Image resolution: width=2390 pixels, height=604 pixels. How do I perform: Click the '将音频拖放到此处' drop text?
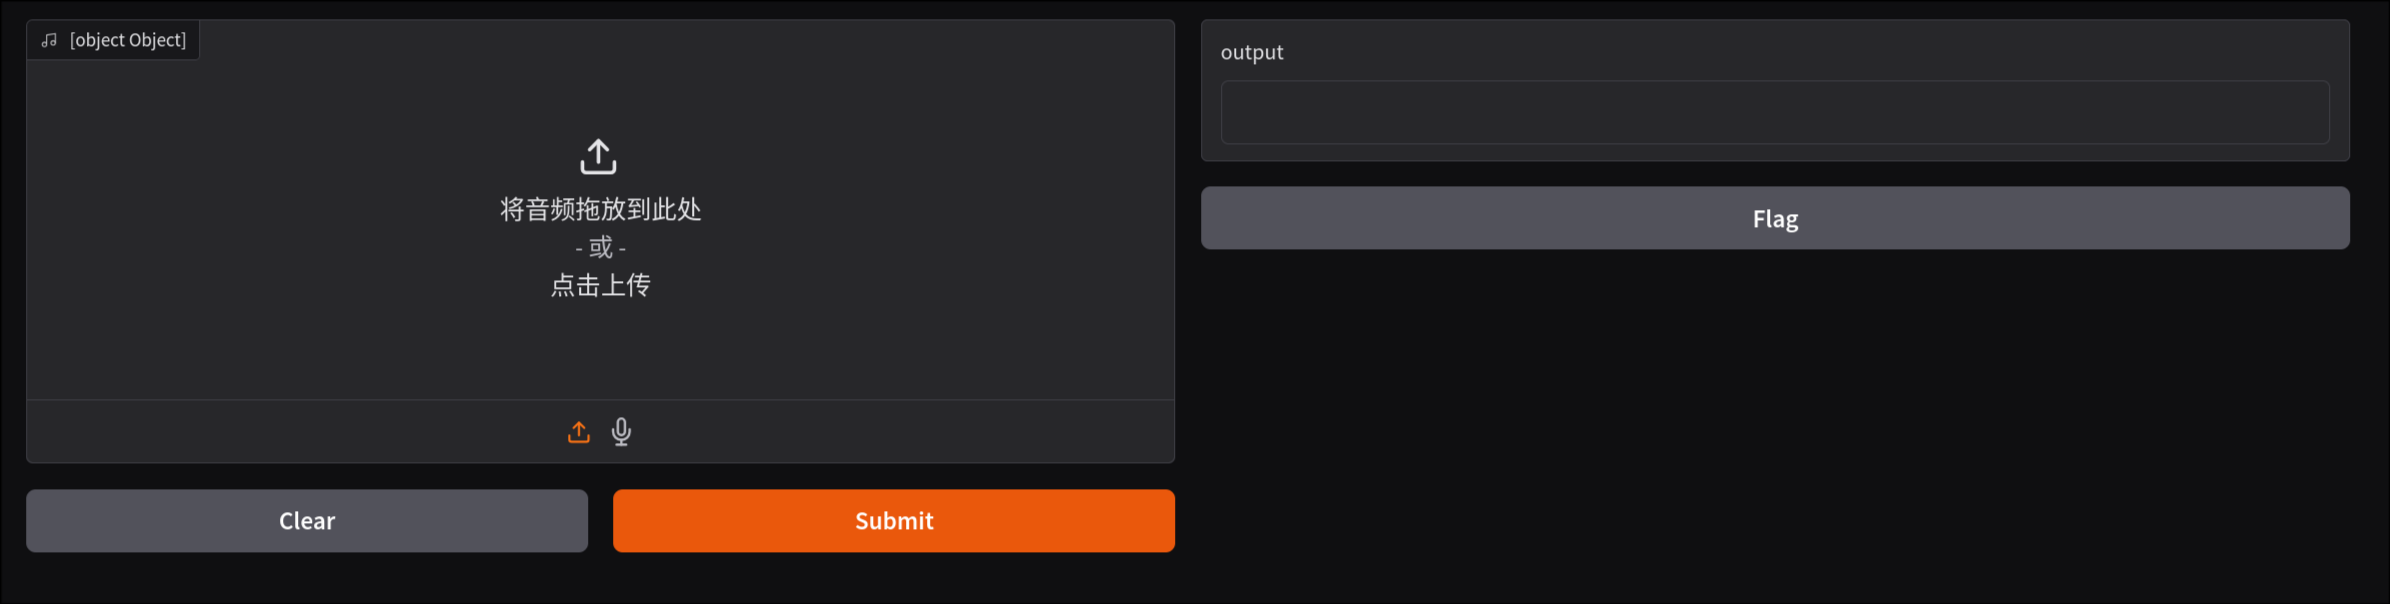coord(600,209)
